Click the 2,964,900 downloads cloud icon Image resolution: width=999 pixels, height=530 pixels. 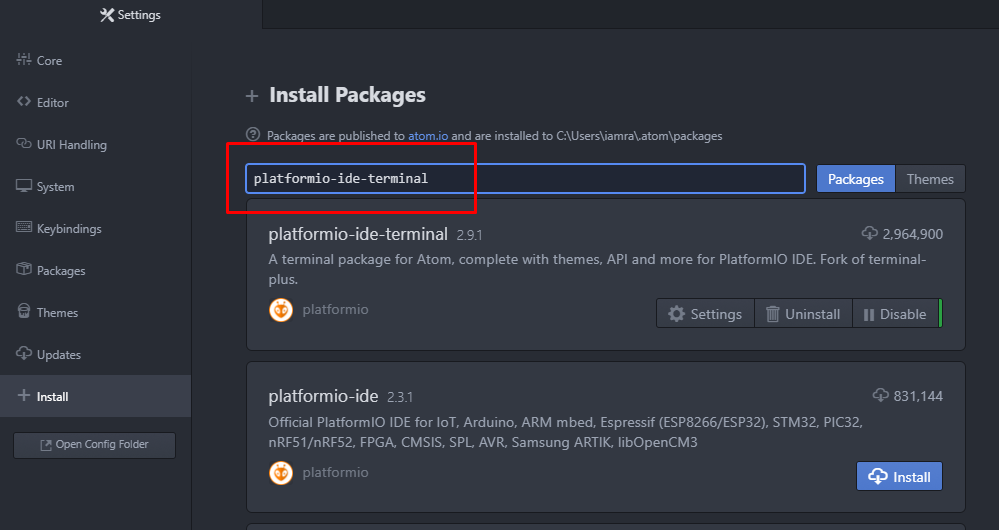point(869,233)
